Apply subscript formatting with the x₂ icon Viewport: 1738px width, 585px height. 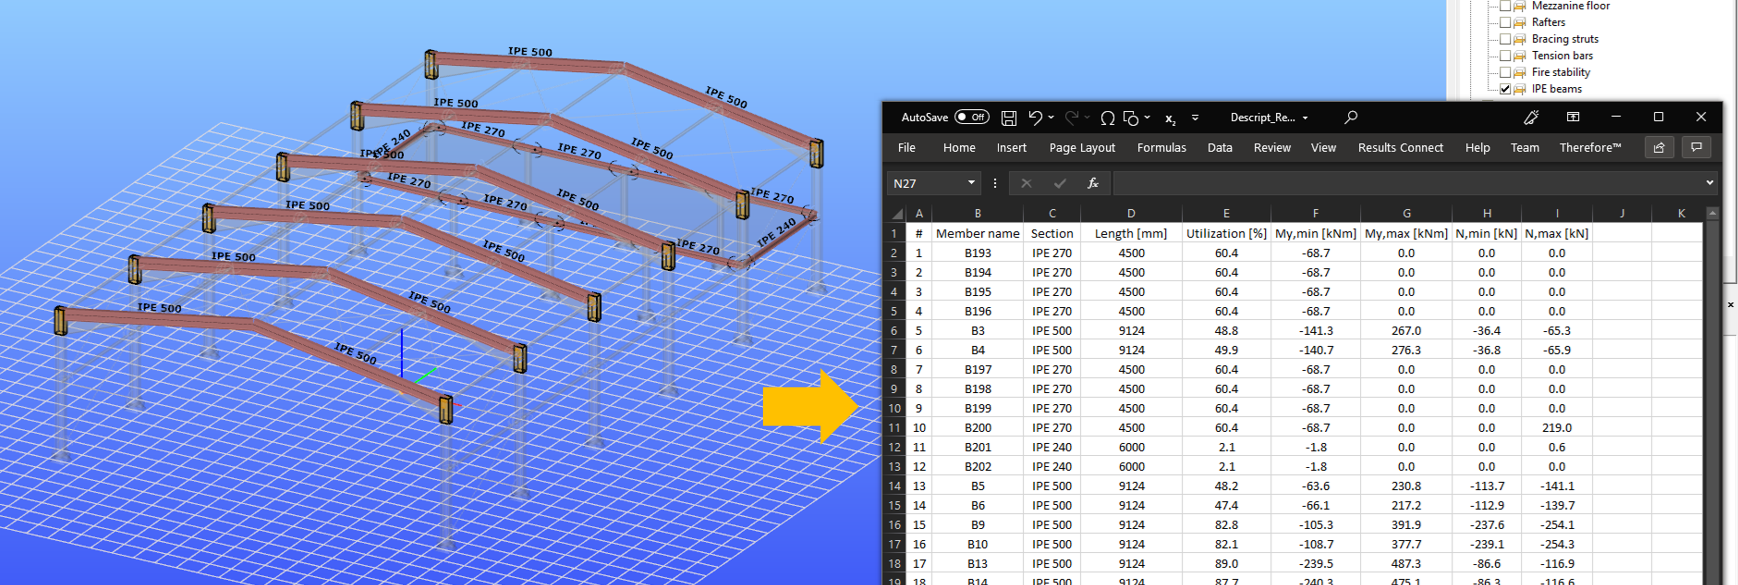click(x=1170, y=119)
